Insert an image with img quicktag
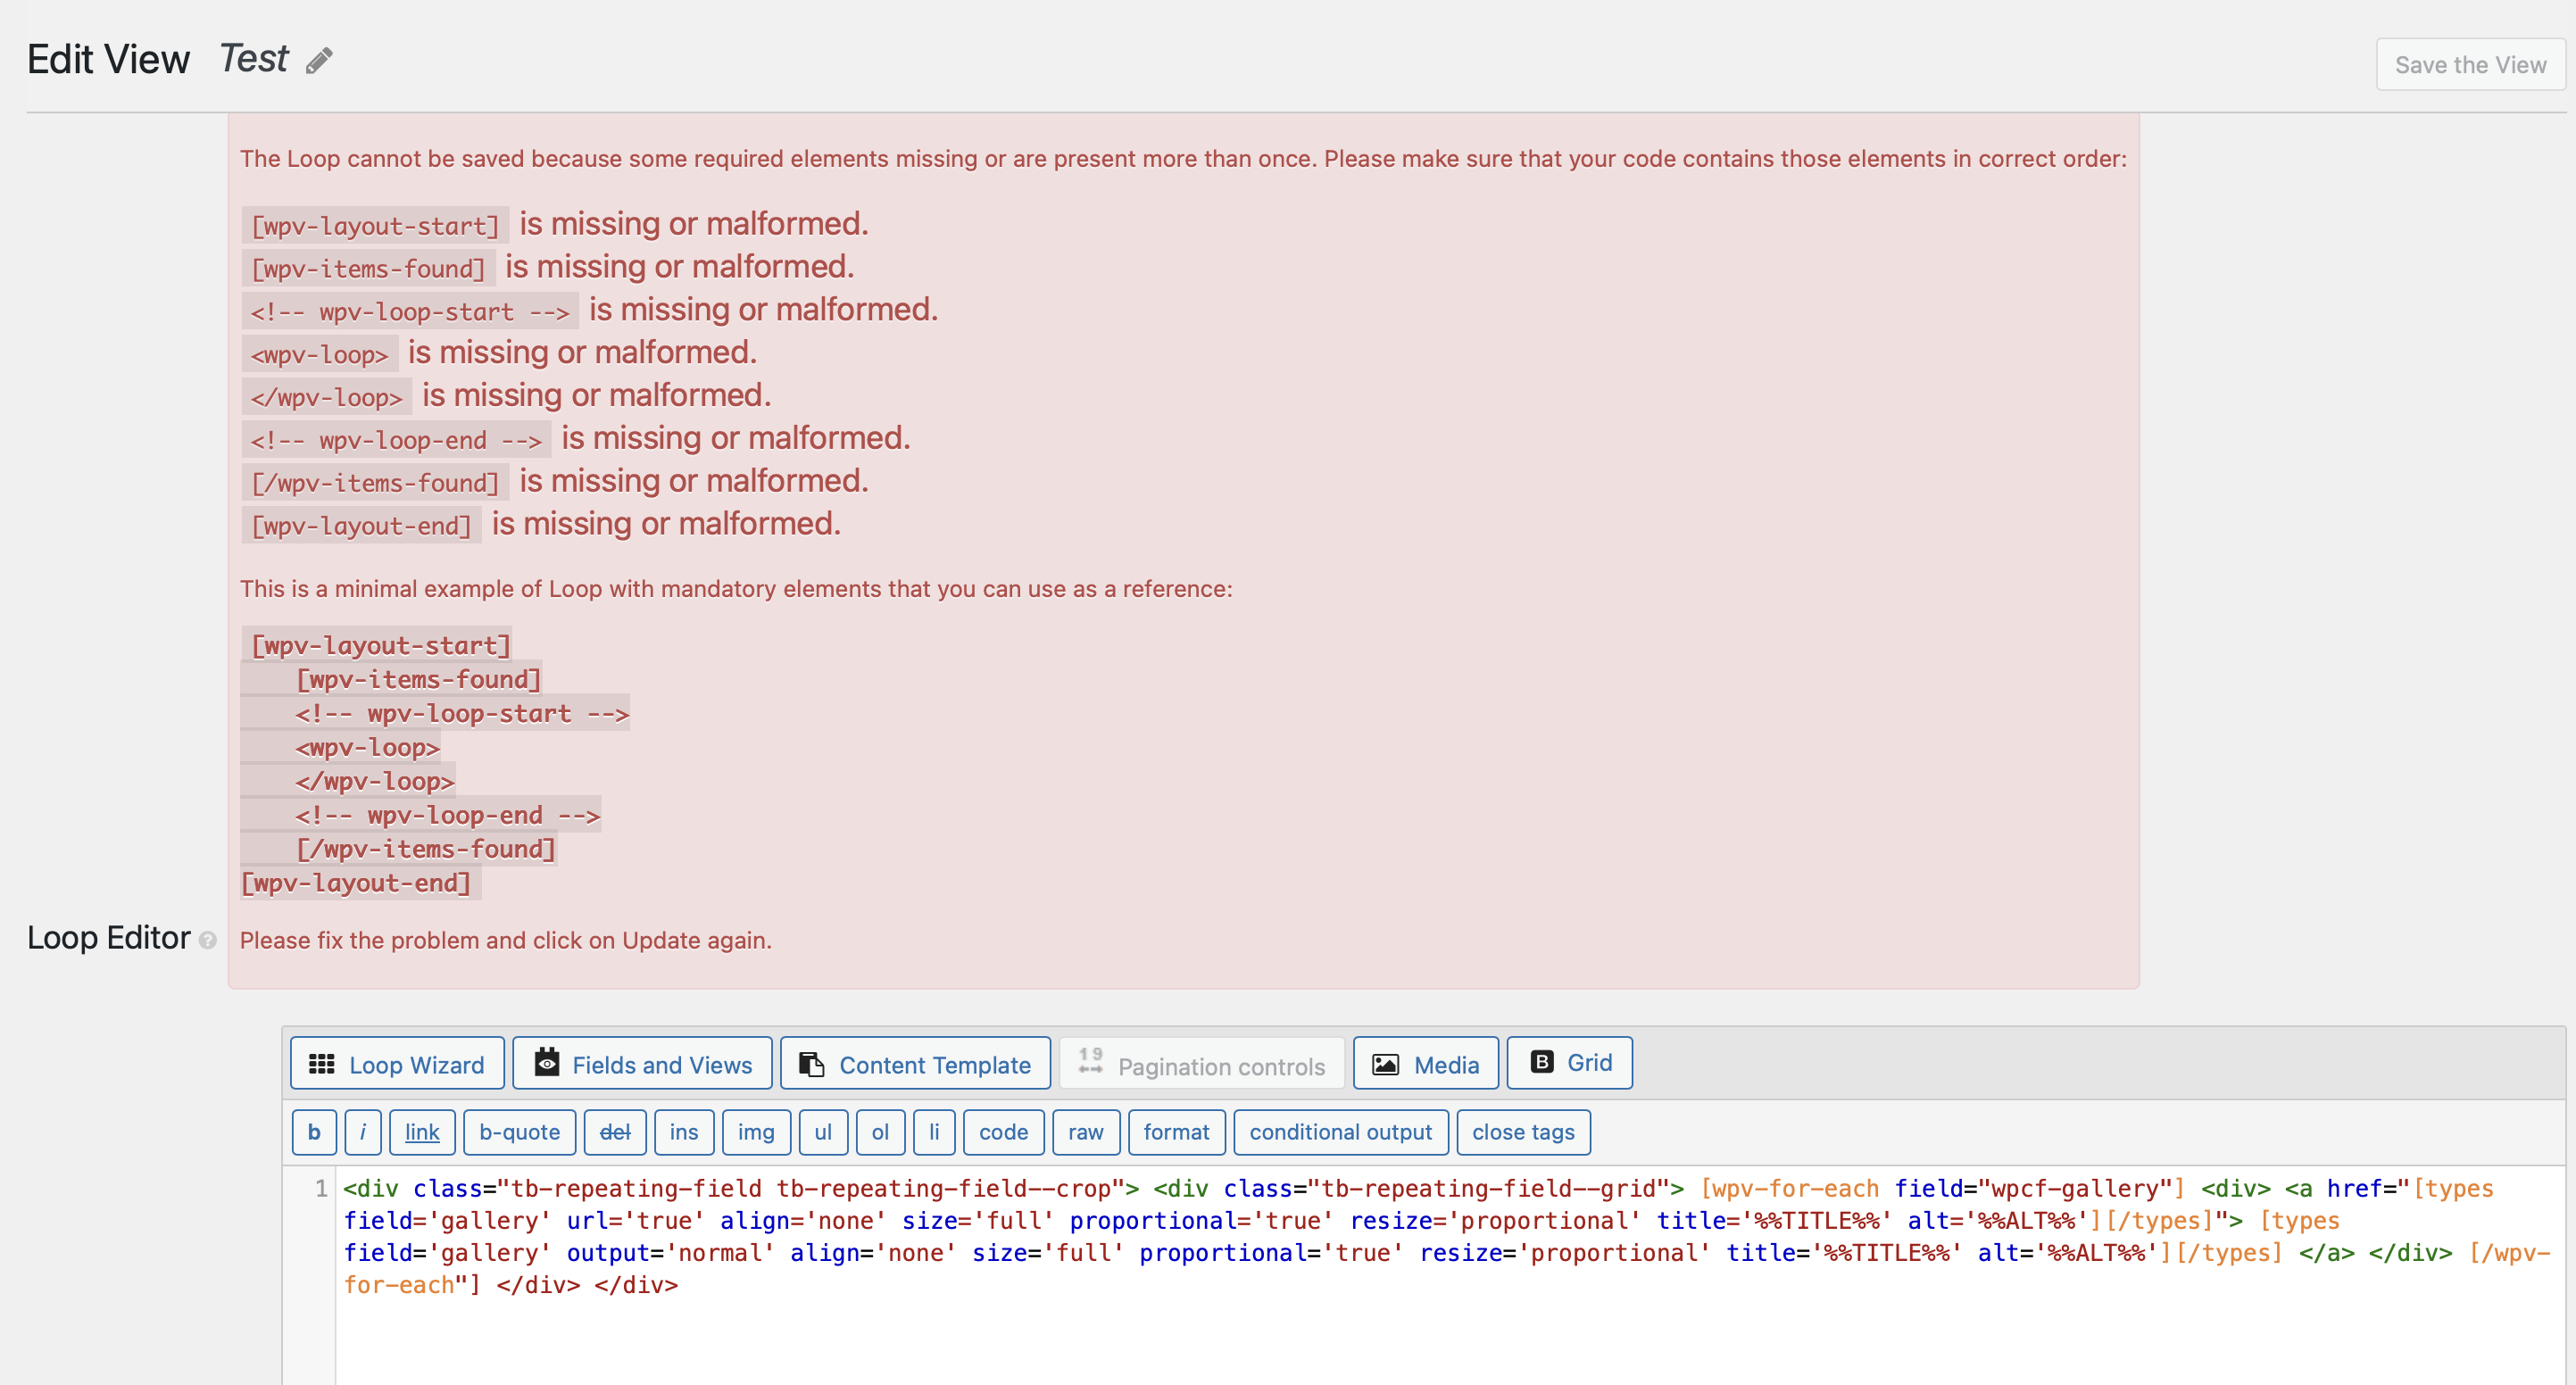This screenshot has width=2576, height=1385. click(756, 1132)
